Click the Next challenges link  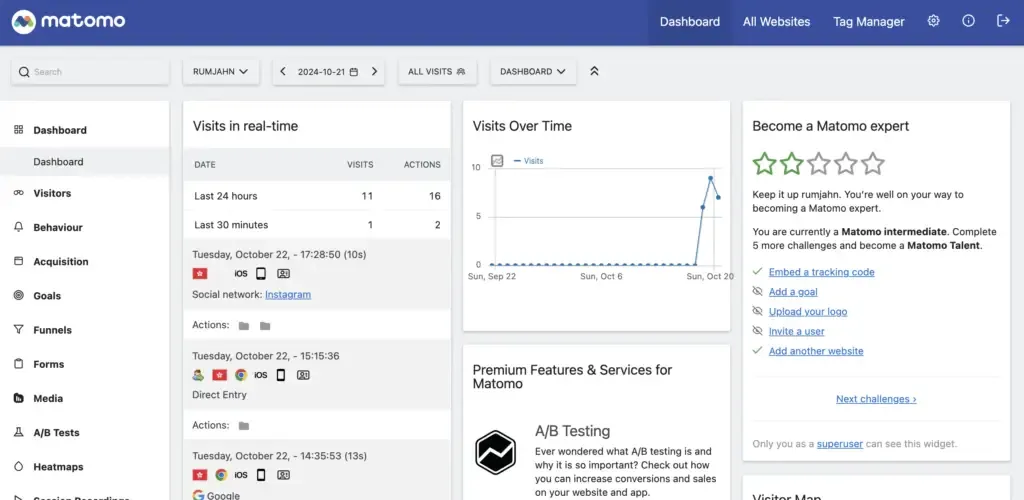pos(876,399)
